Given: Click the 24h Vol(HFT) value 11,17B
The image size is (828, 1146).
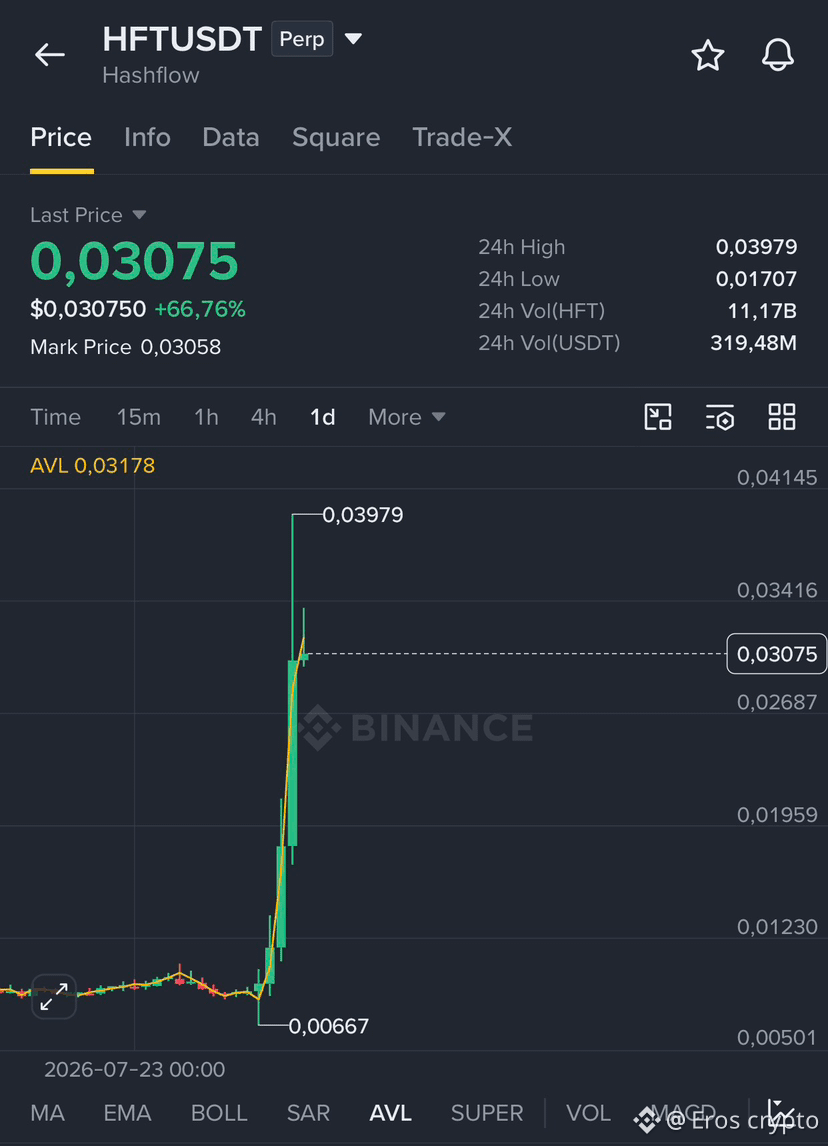Looking at the screenshot, I should click(x=762, y=311).
